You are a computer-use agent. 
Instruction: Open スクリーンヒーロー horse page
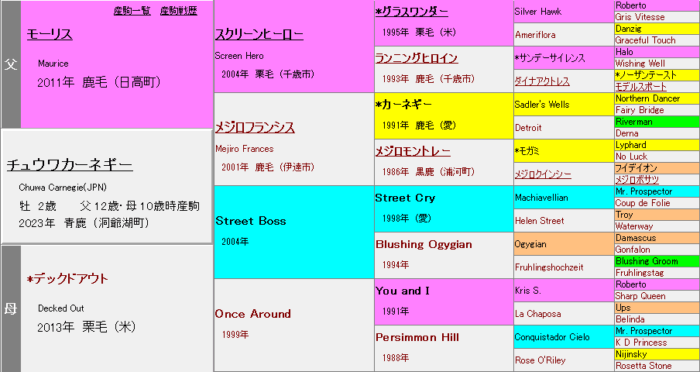tap(259, 34)
